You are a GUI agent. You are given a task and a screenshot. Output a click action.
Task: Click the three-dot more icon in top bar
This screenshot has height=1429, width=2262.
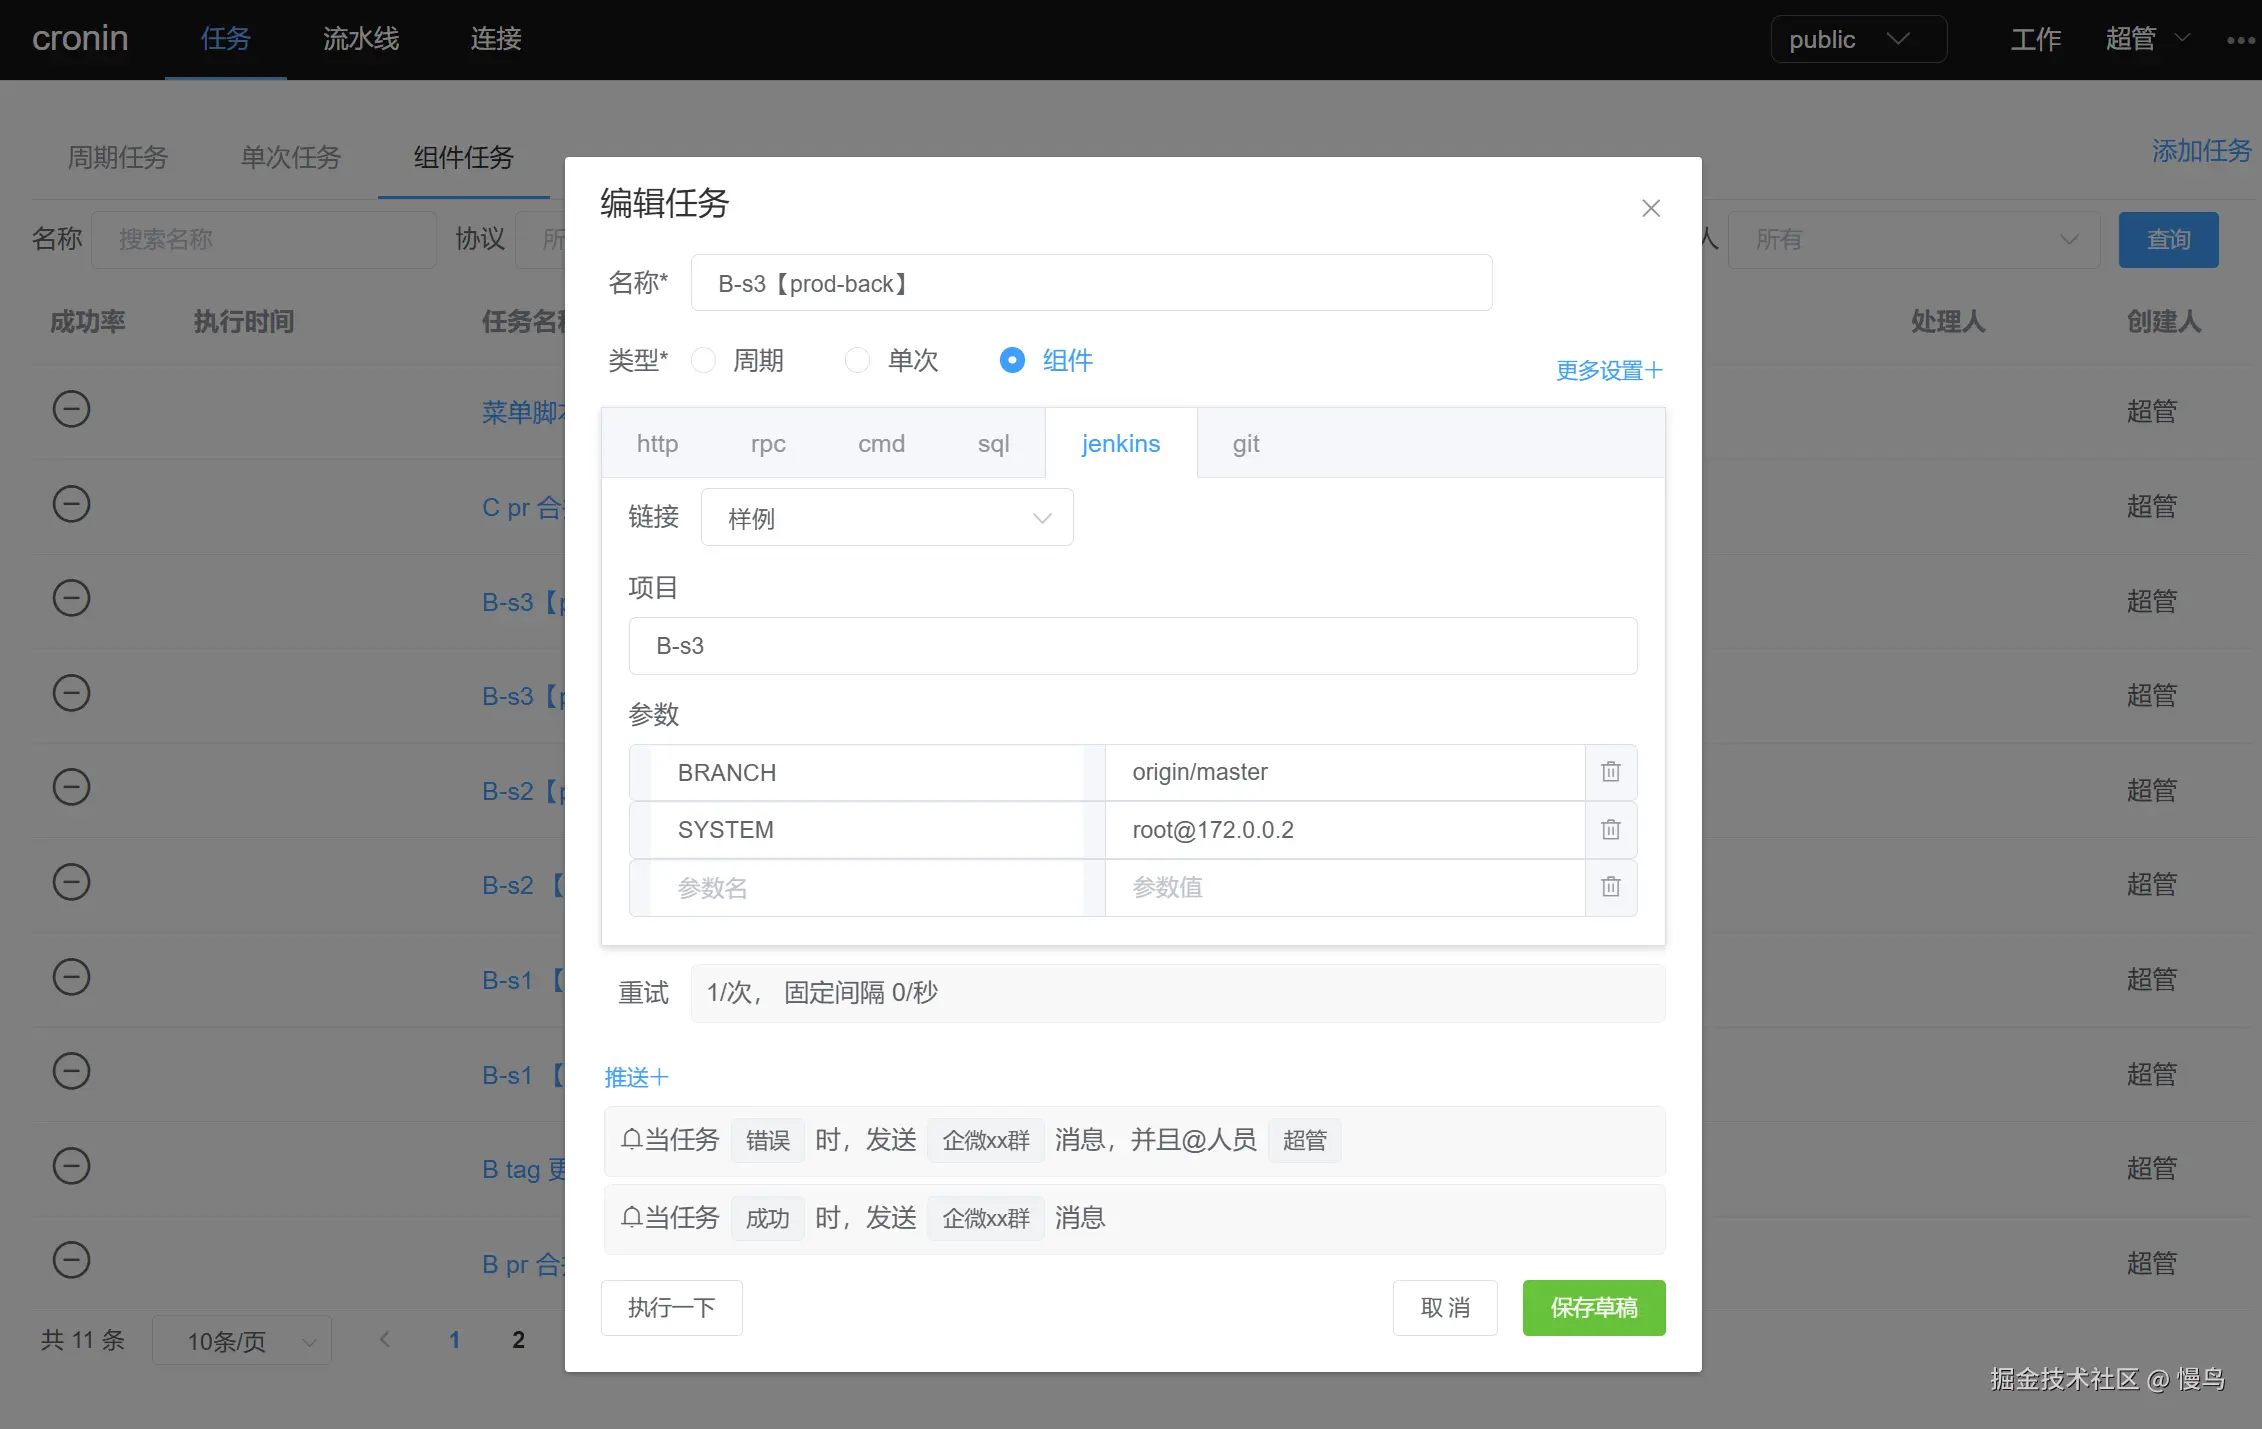click(x=2240, y=40)
